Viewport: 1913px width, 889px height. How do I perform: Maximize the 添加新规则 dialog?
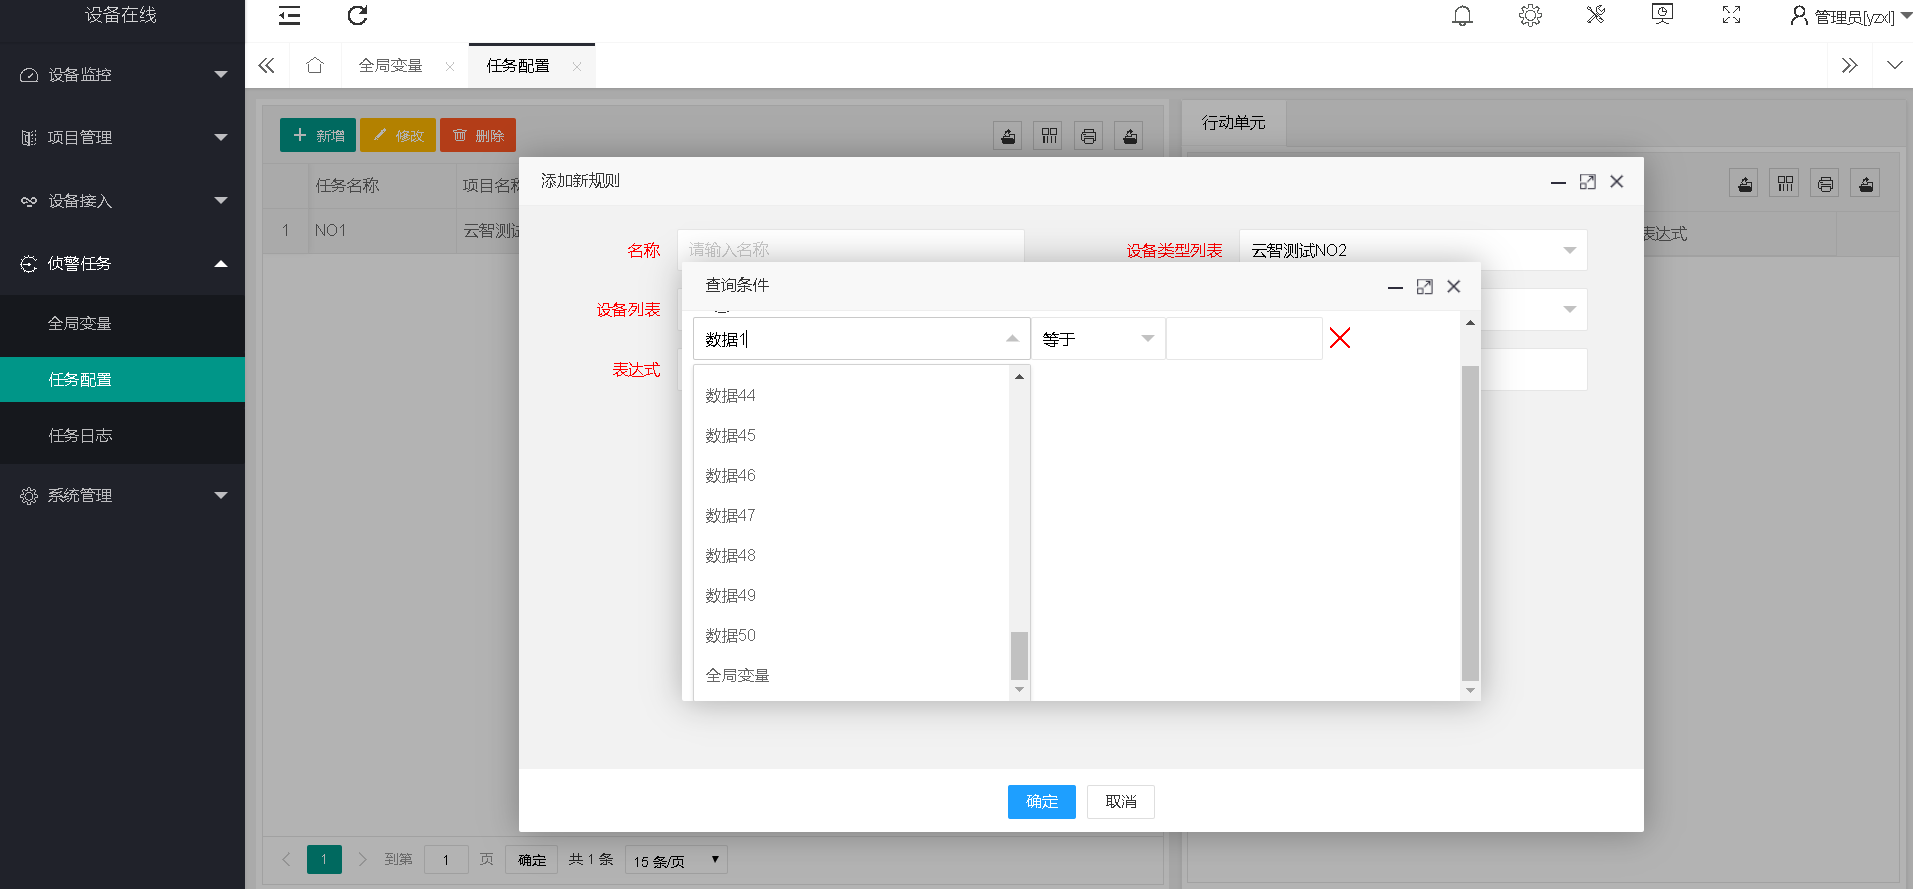point(1587,181)
